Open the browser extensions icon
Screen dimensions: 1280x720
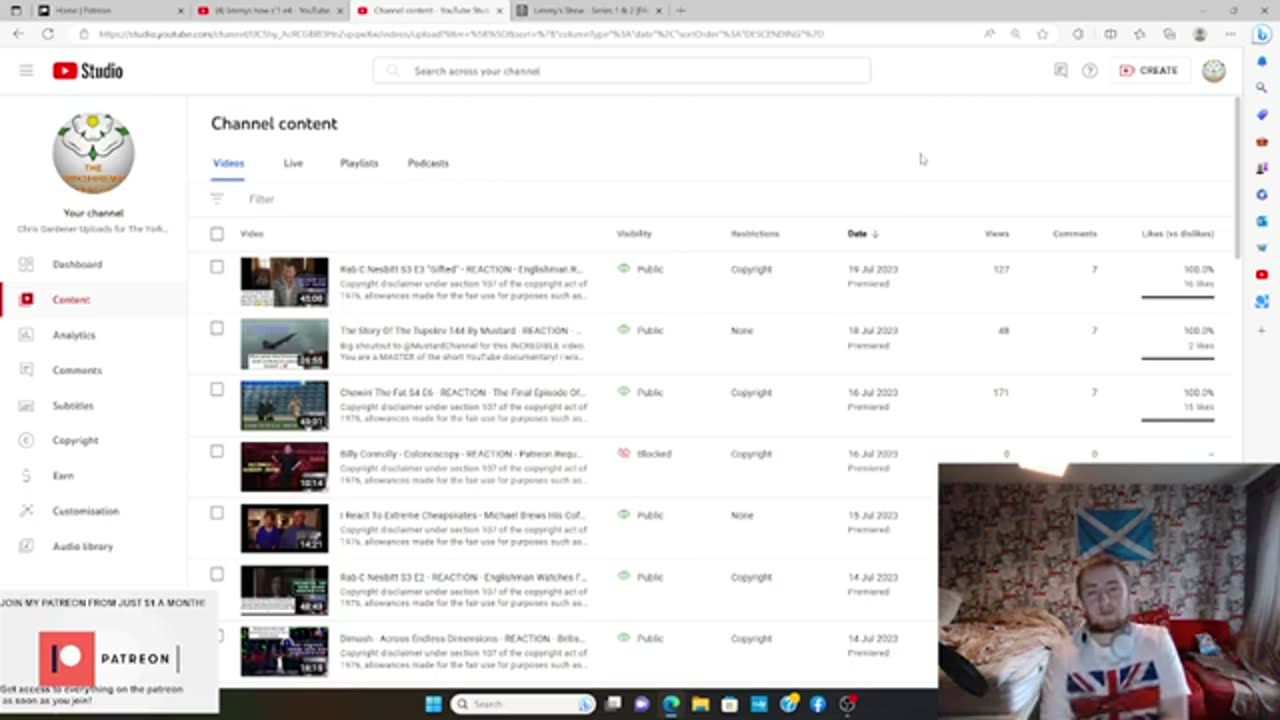1078,34
